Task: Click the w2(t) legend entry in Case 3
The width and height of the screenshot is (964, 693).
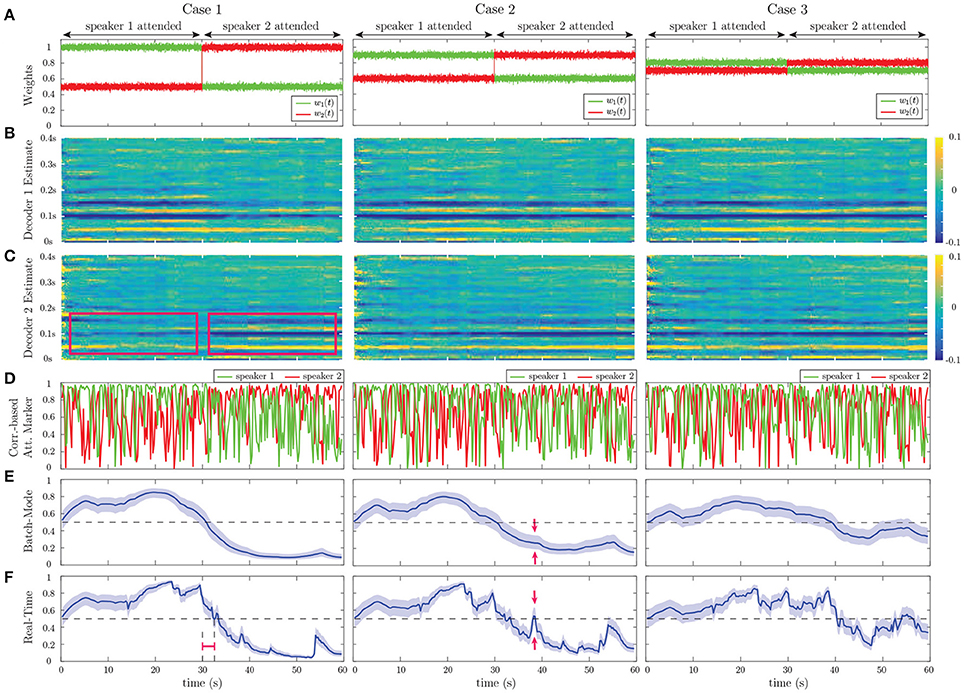Action: coord(900,111)
